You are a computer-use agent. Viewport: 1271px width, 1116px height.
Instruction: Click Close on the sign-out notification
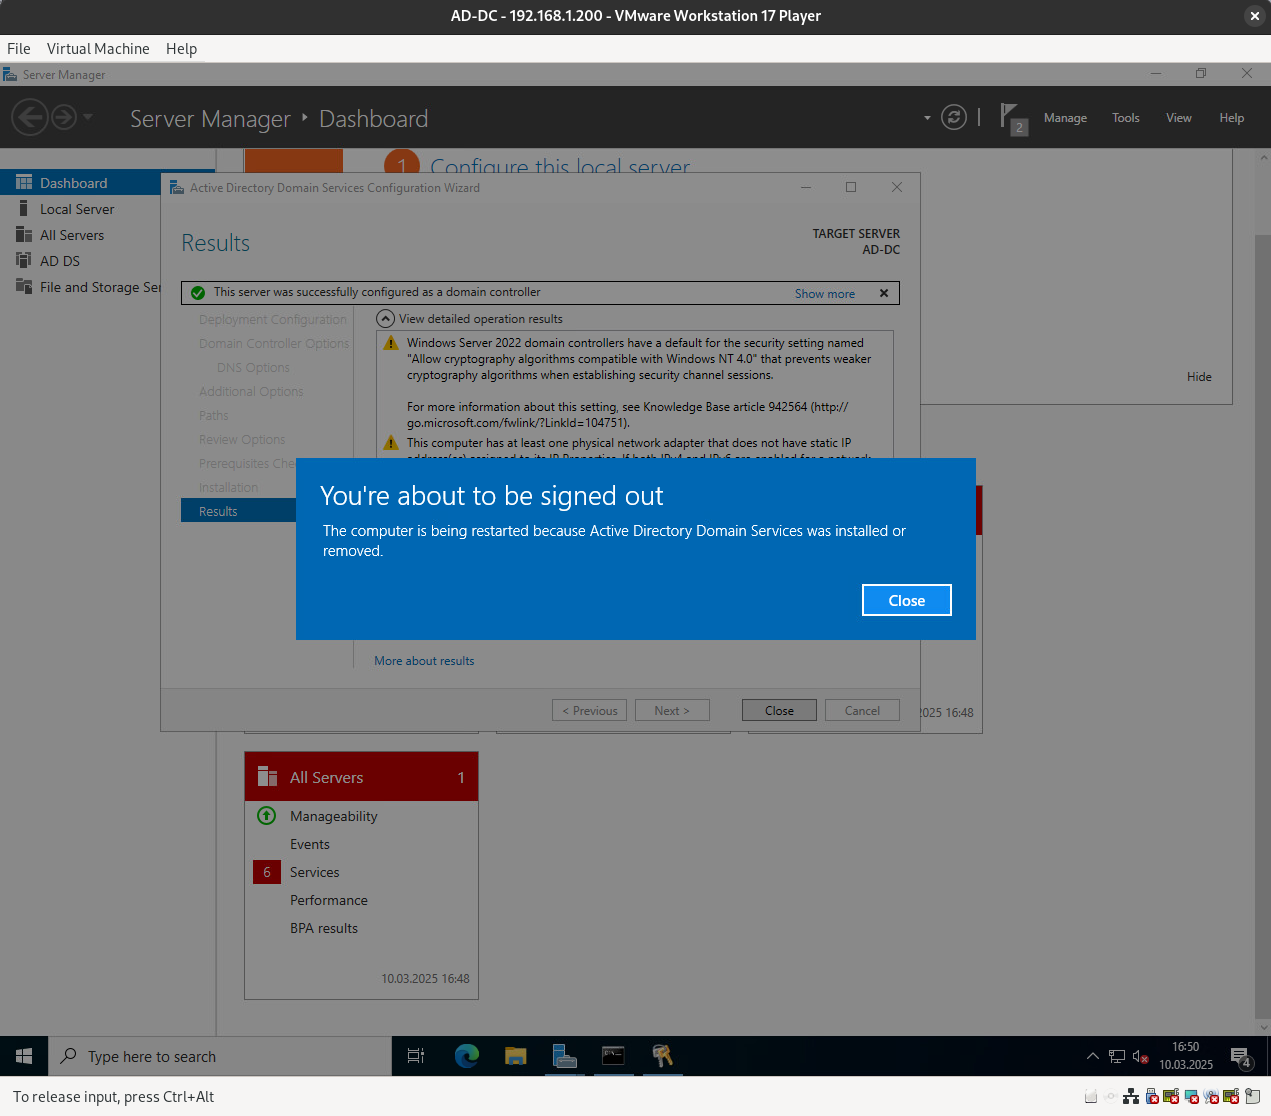tap(906, 600)
